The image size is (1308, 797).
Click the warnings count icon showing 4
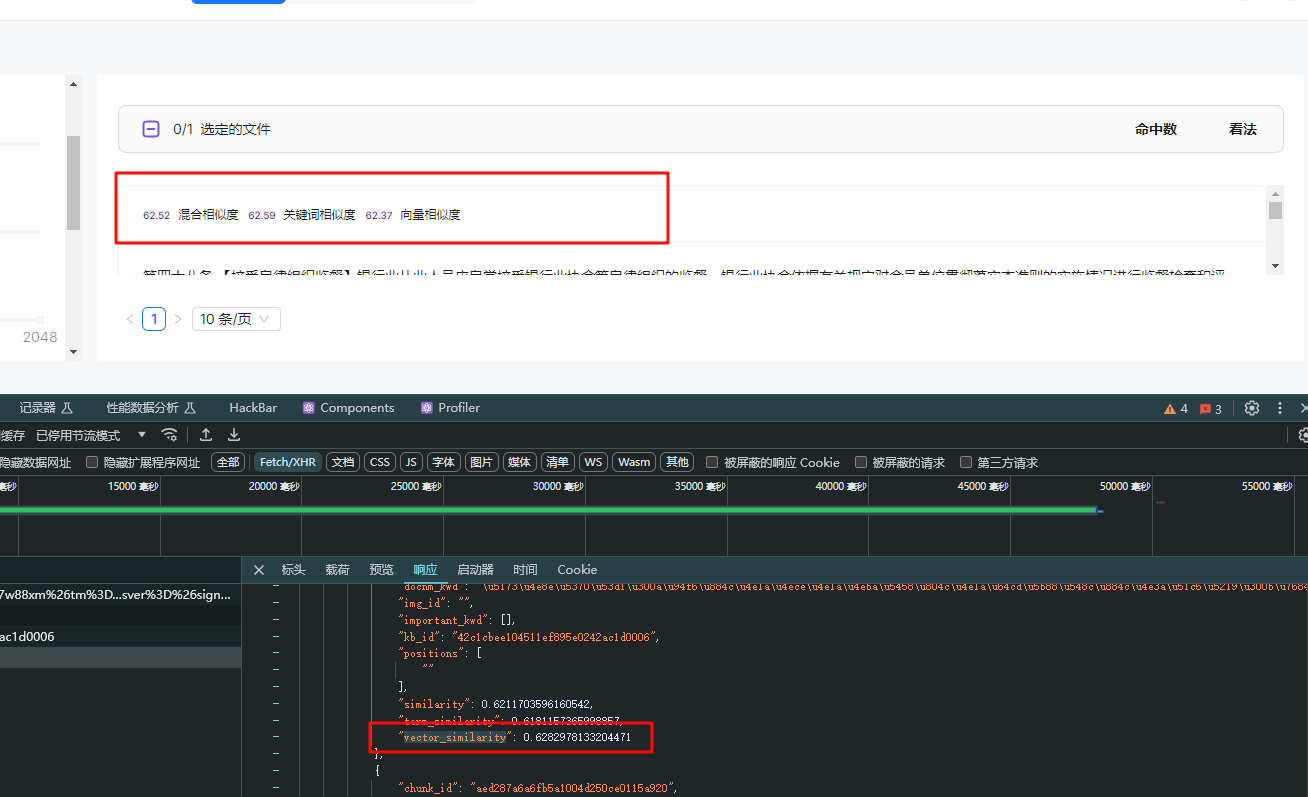pos(1176,409)
